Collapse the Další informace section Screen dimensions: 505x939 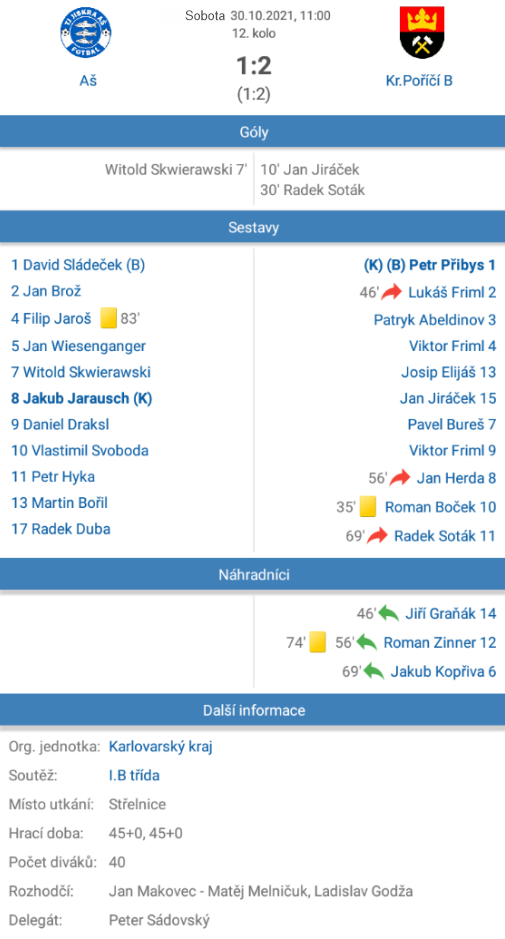tap(252, 710)
